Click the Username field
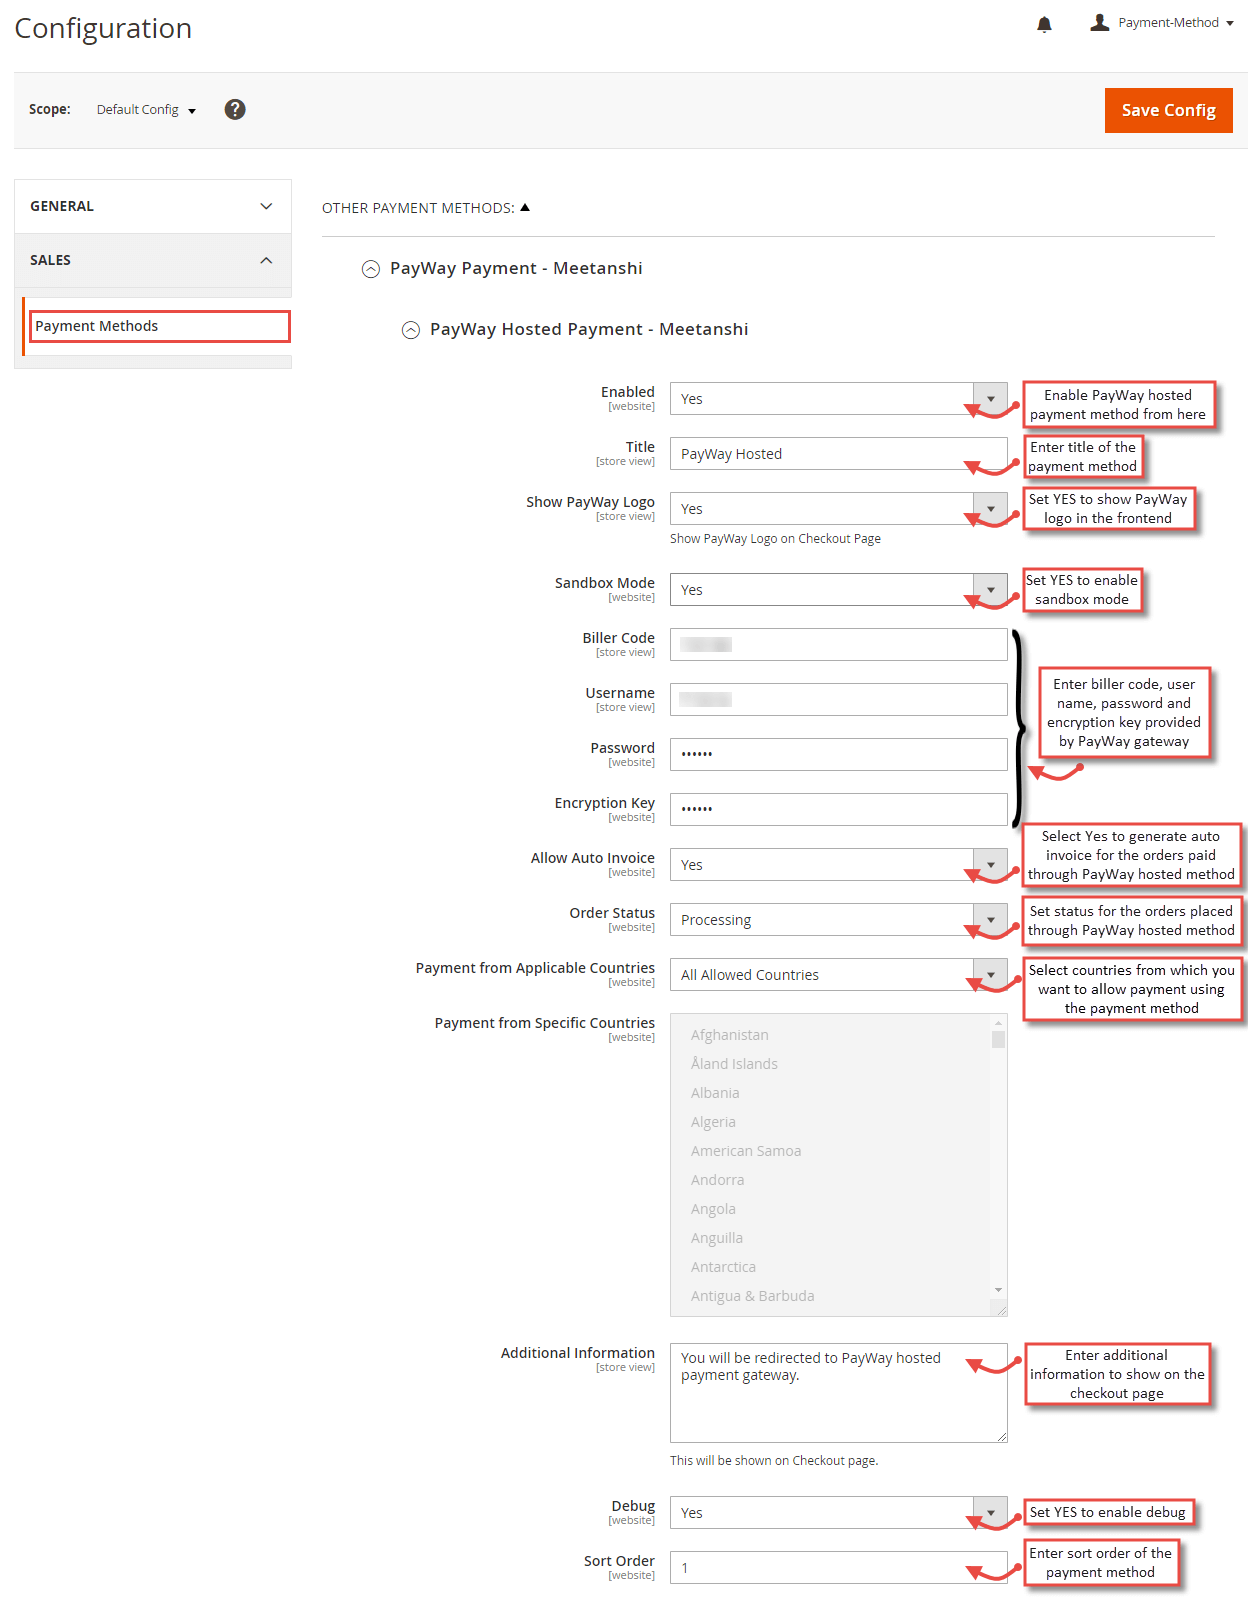This screenshot has width=1248, height=1602. point(838,700)
